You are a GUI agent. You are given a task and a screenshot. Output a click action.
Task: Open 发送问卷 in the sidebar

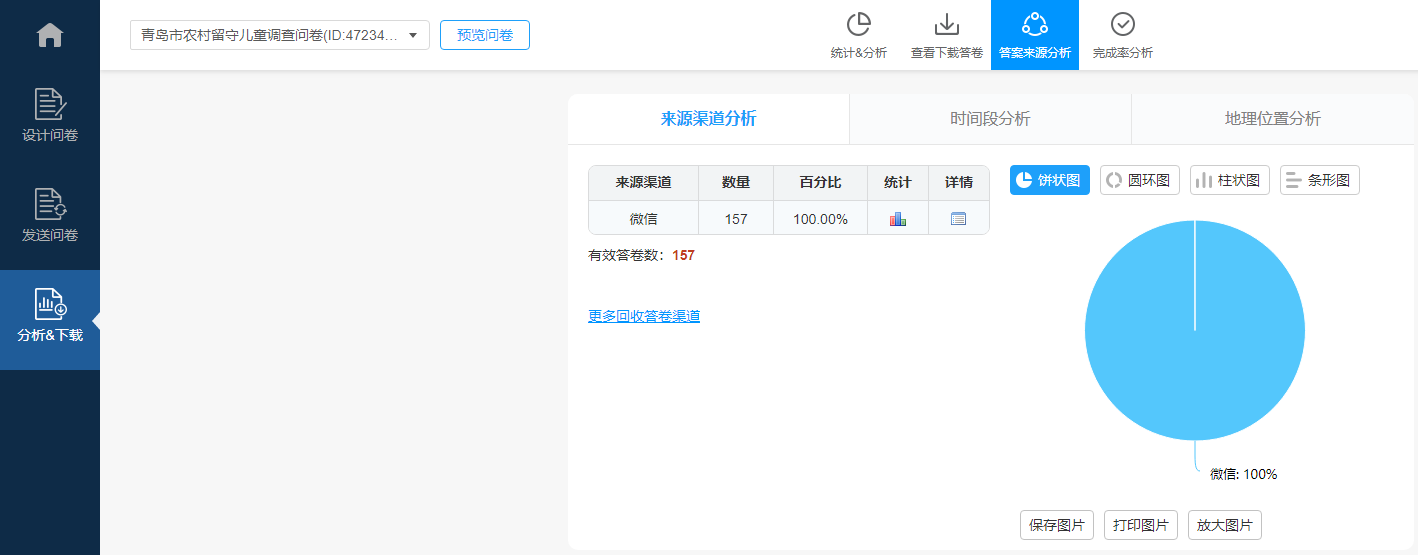coord(49,215)
